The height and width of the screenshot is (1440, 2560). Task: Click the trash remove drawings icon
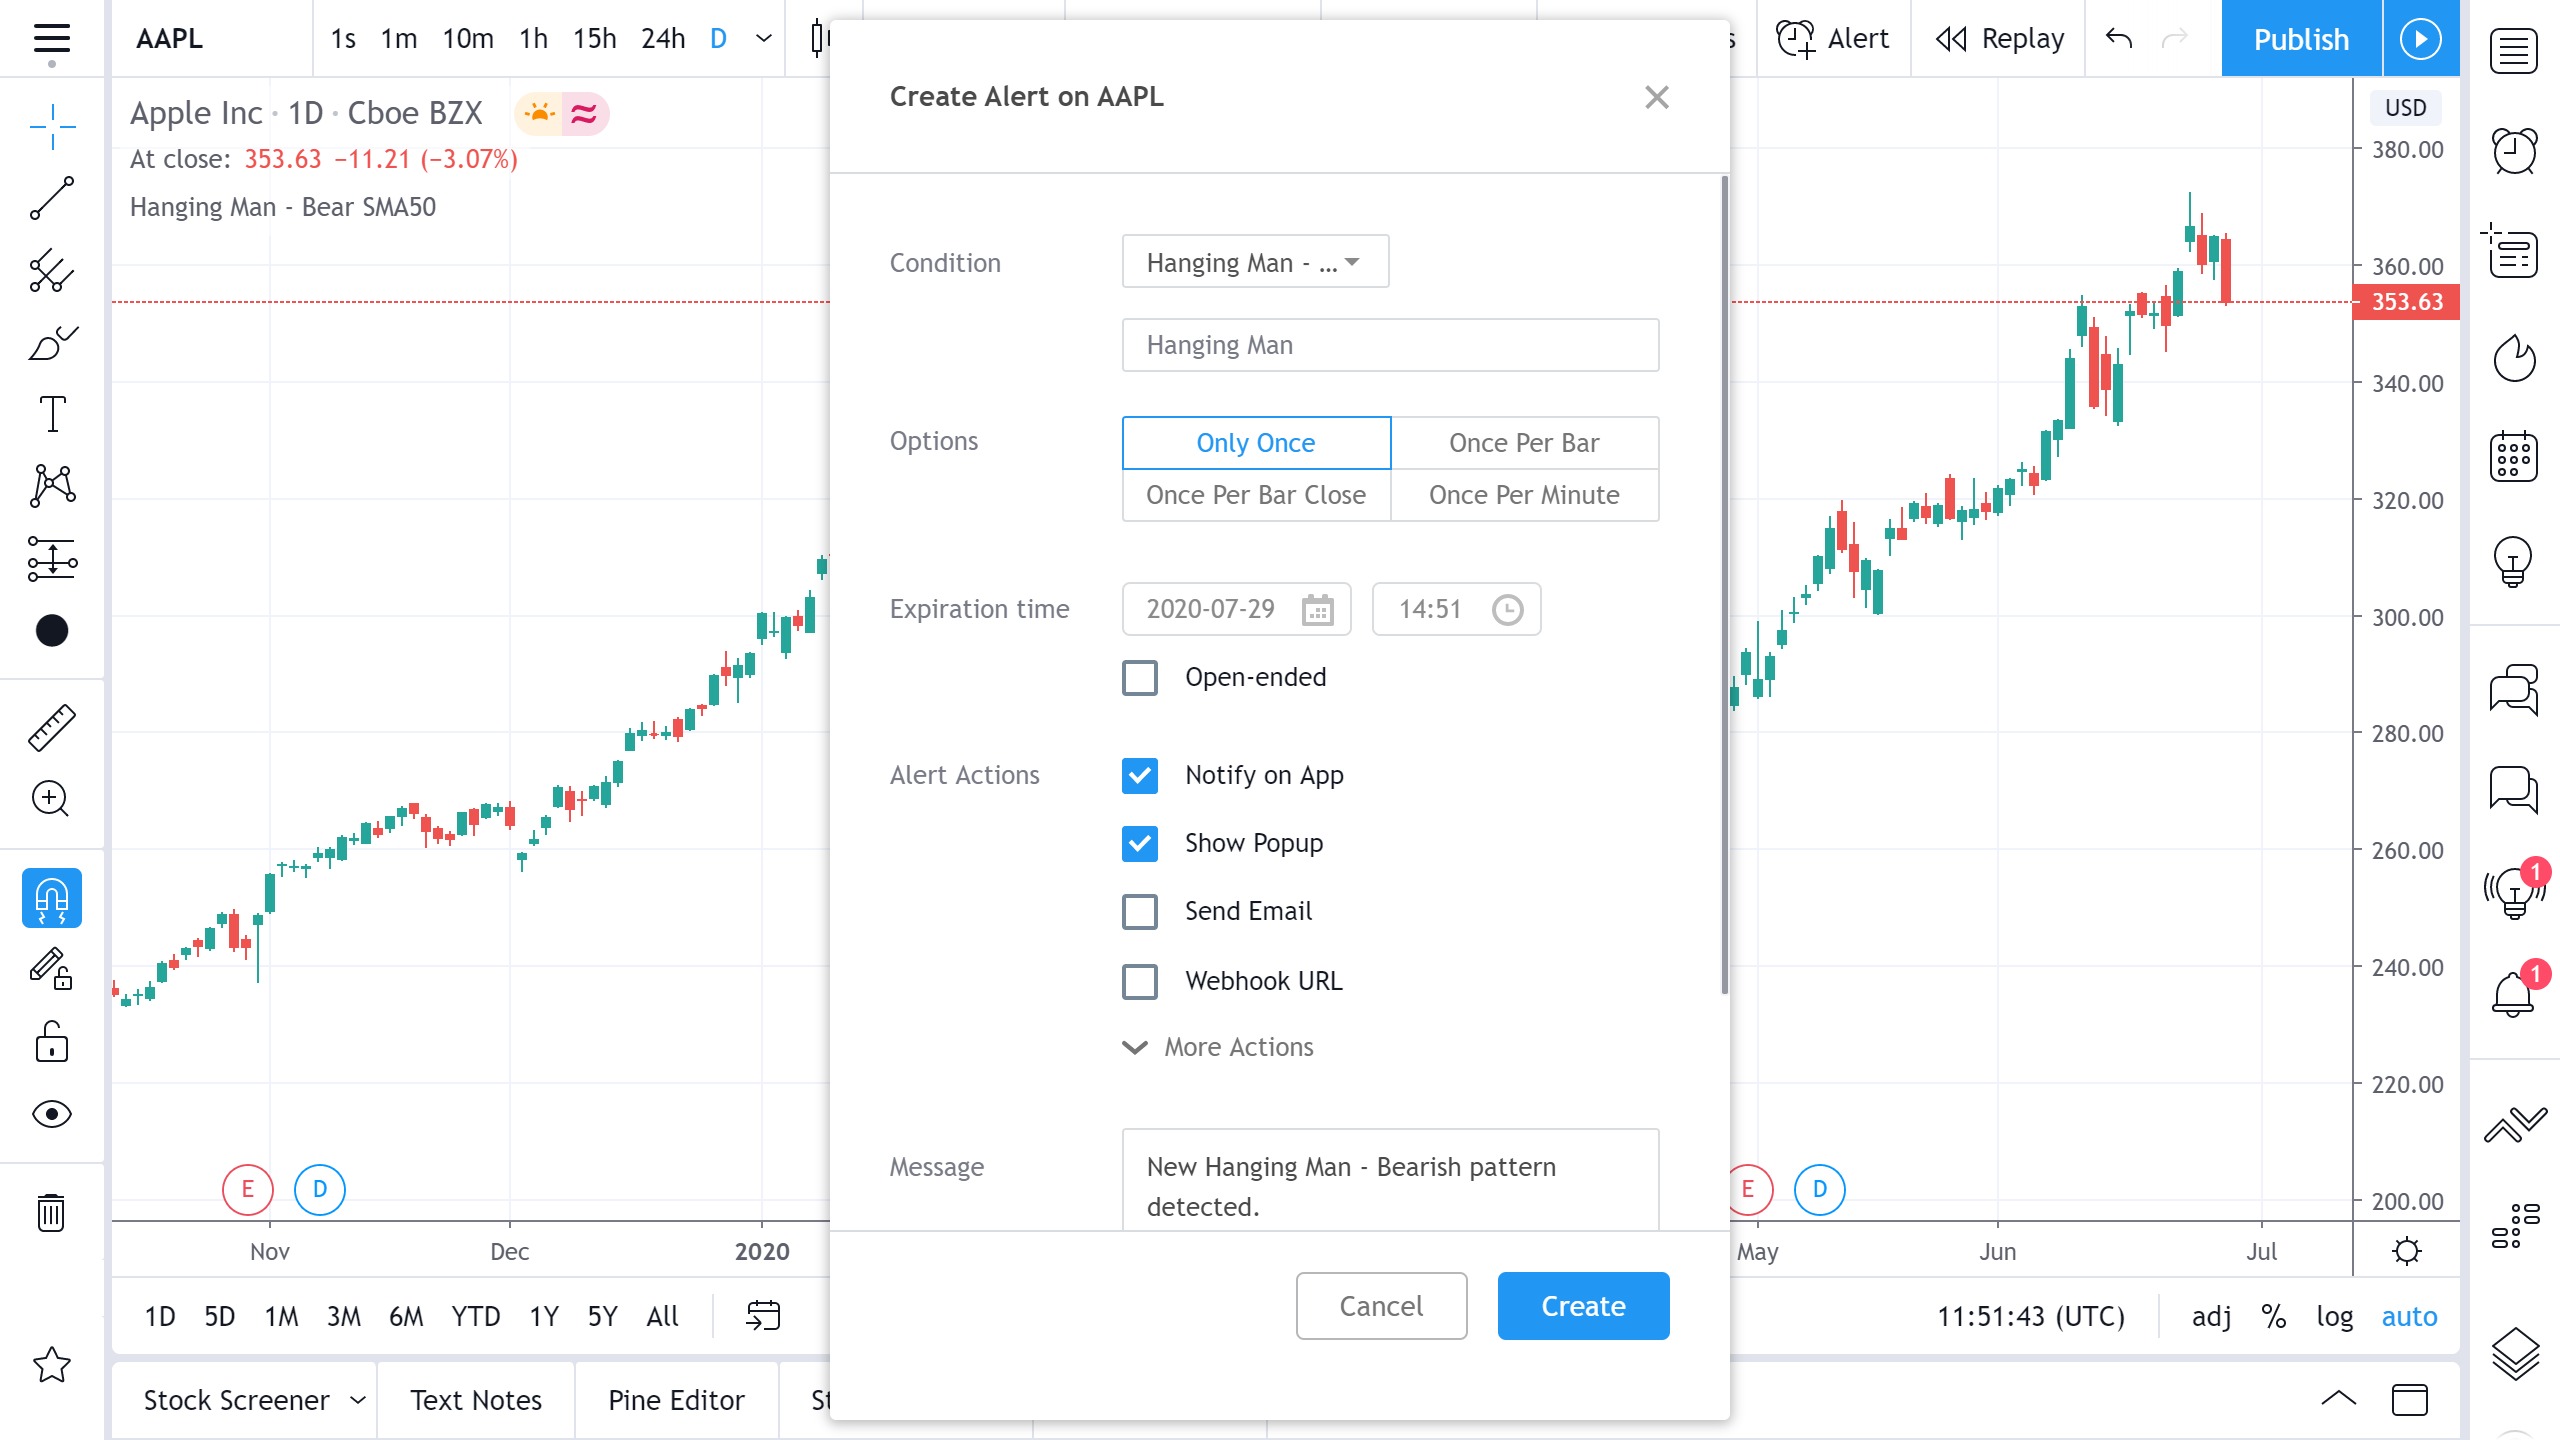(x=52, y=1212)
